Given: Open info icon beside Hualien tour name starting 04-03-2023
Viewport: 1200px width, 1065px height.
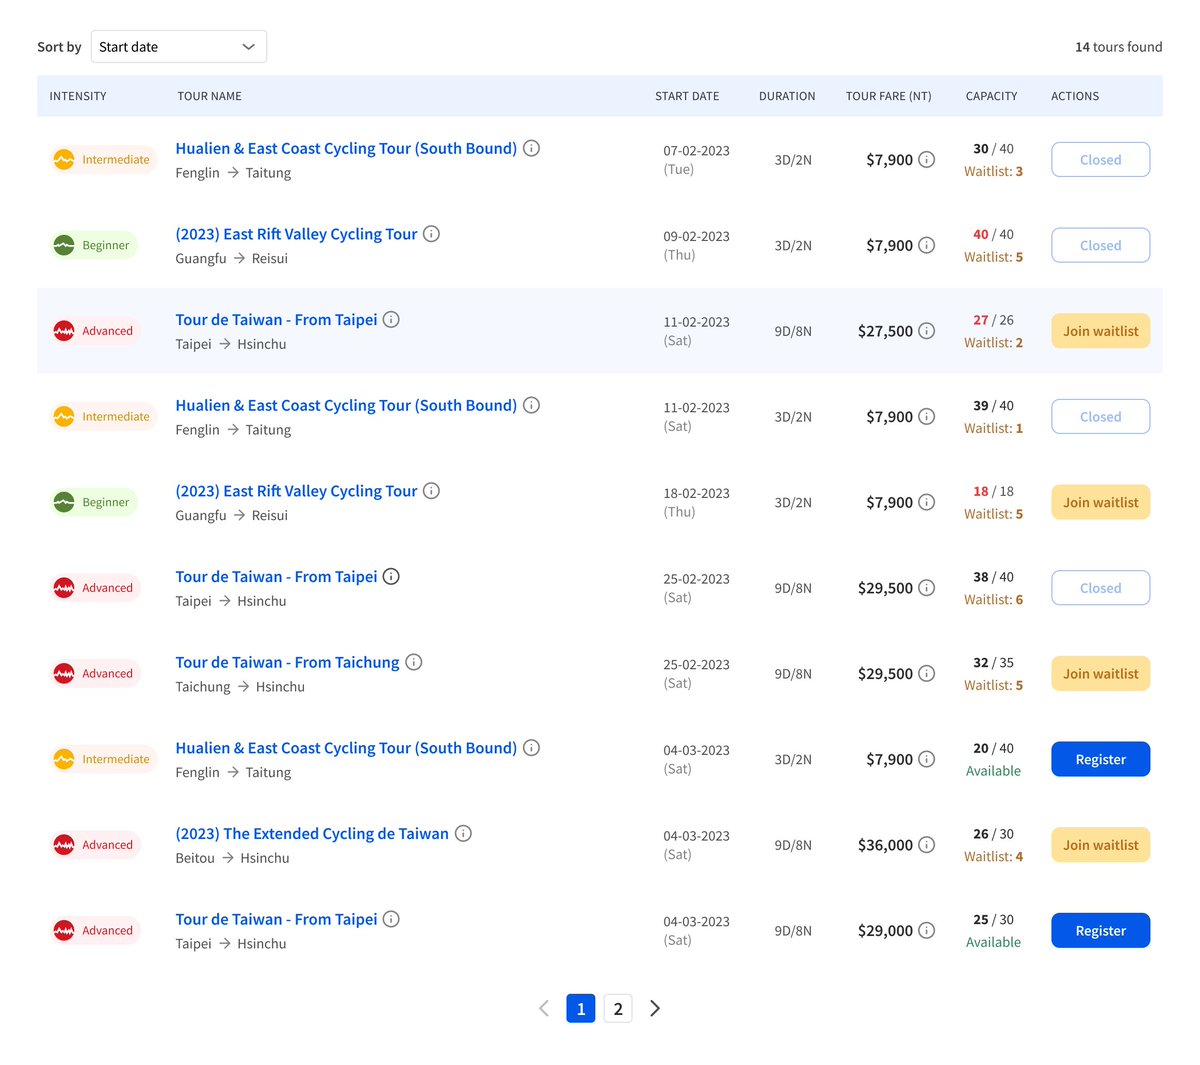Looking at the screenshot, I should [x=532, y=748].
